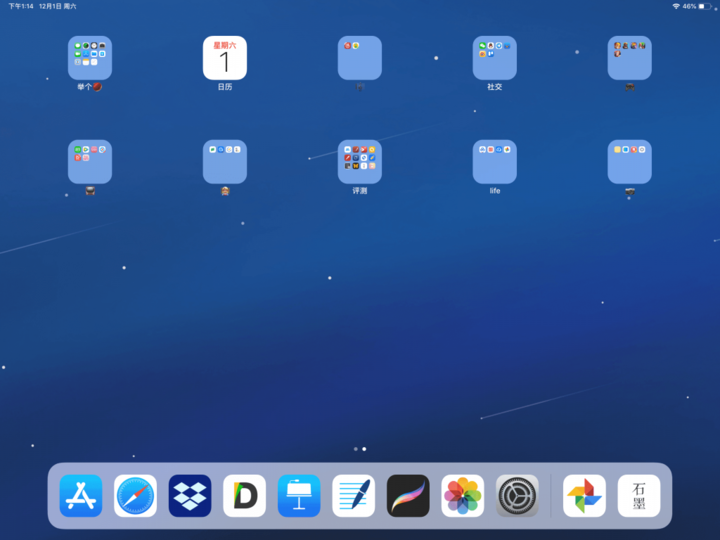Screen dimensions: 720x540
Task: Open the folder directly below 举个 folder
Action: [x=90, y=162]
